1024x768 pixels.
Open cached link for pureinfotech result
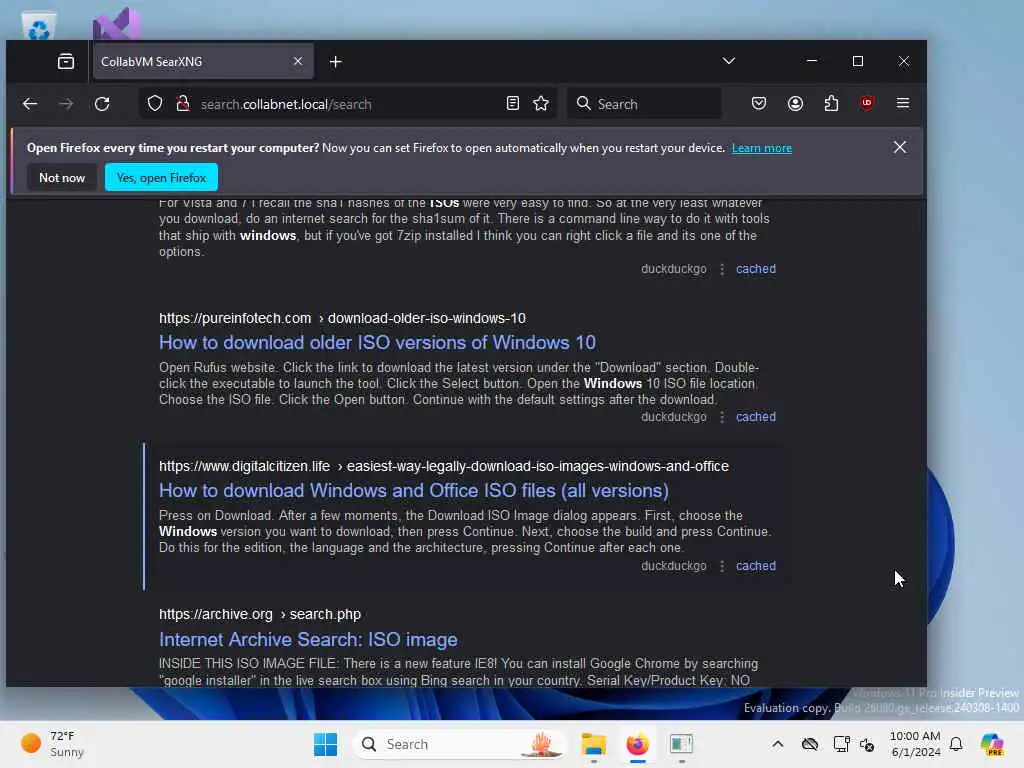coord(756,417)
